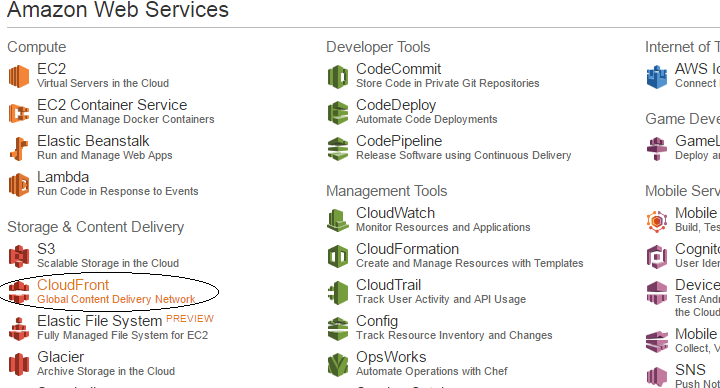Click the CloudFormation icon

(338, 256)
